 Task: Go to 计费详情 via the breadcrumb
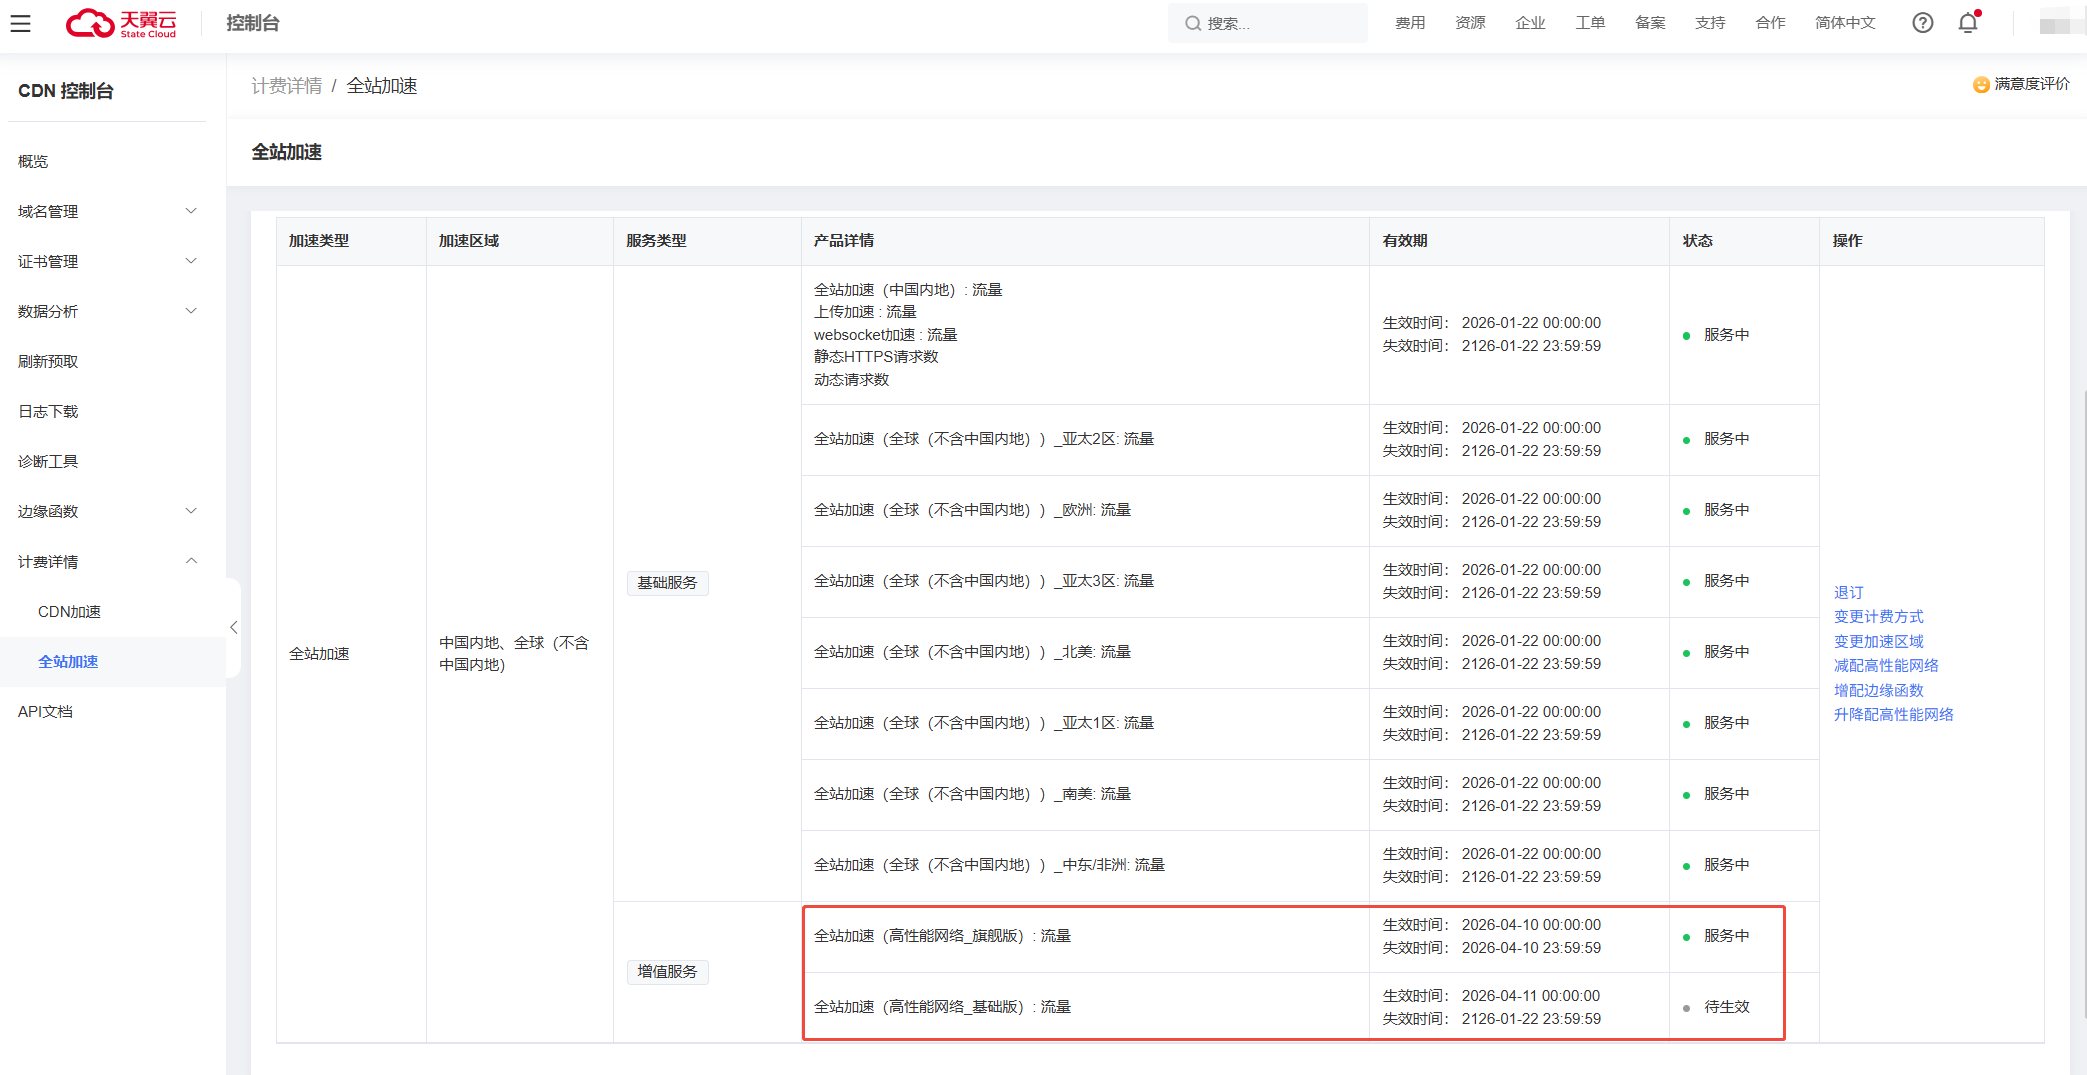tap(286, 86)
